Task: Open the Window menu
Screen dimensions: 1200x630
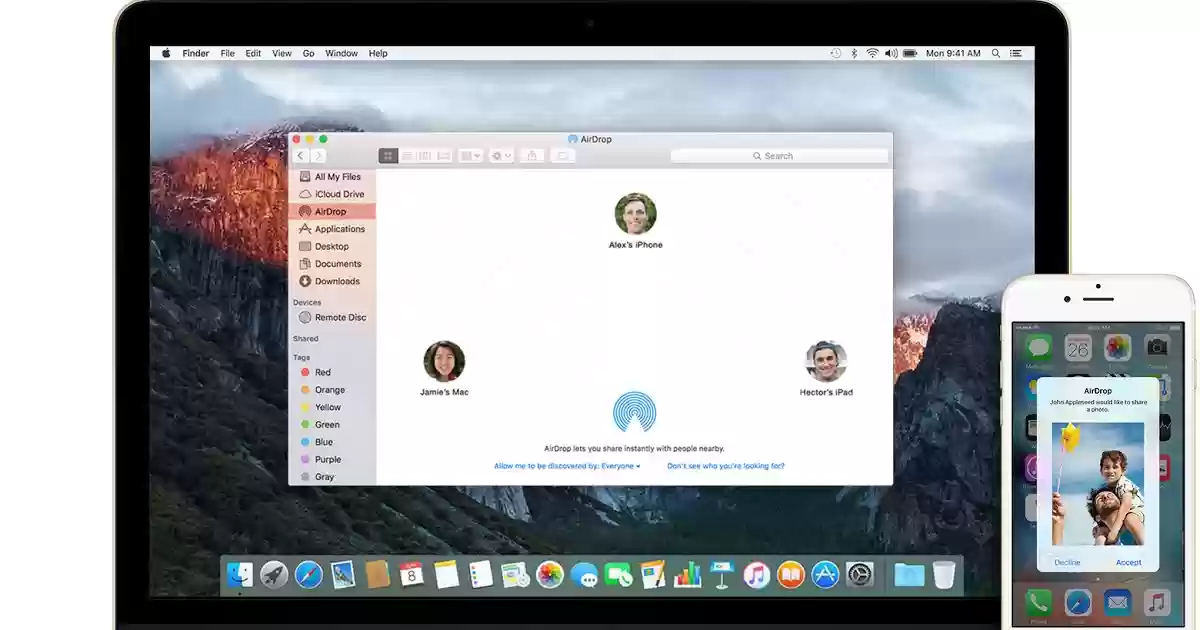Action: [x=342, y=53]
